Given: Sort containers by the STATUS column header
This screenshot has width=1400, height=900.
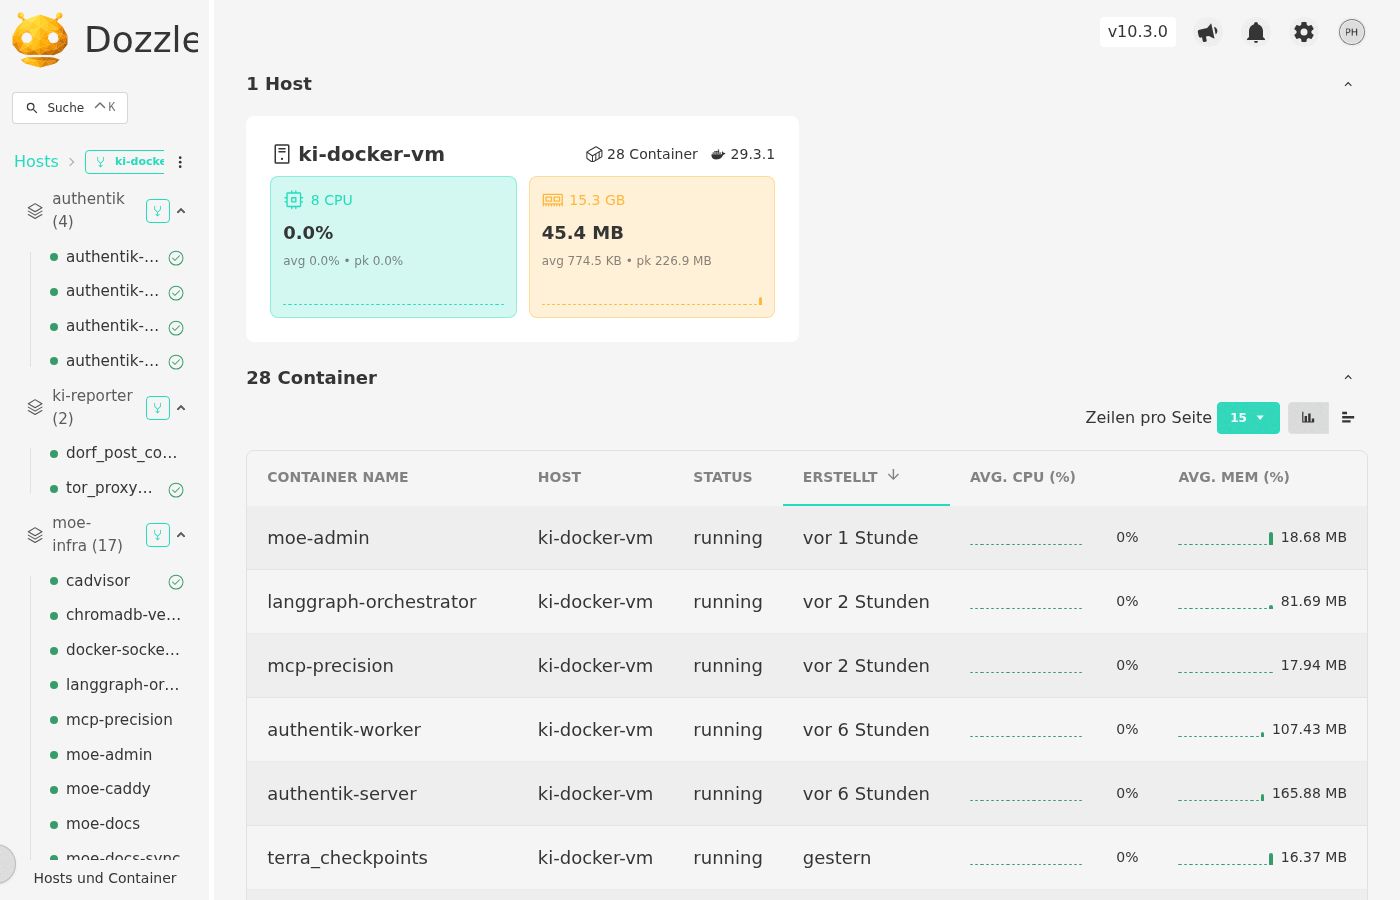Looking at the screenshot, I should pyautogui.click(x=722, y=477).
